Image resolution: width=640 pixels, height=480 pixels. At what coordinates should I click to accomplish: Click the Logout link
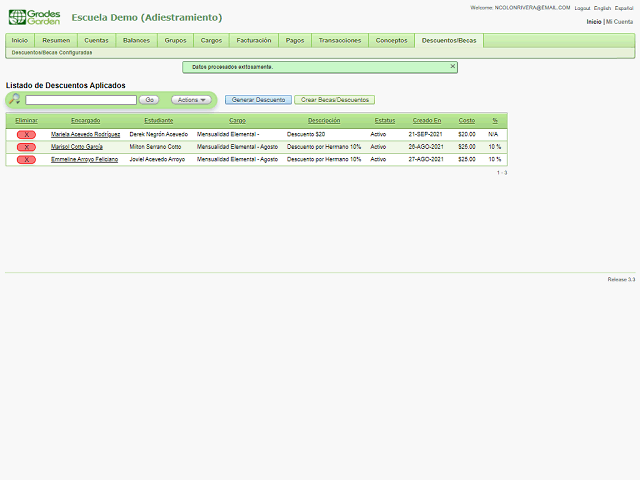point(582,8)
